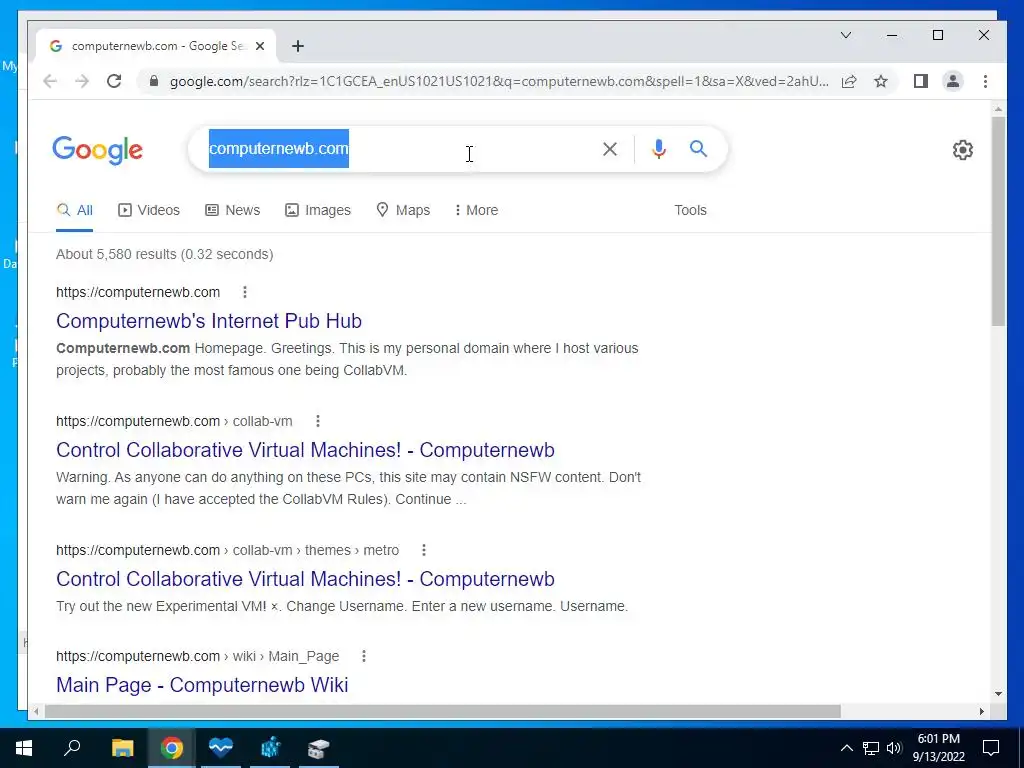
Task: Close the computernewb.com Google Search tab
Action: (260, 46)
